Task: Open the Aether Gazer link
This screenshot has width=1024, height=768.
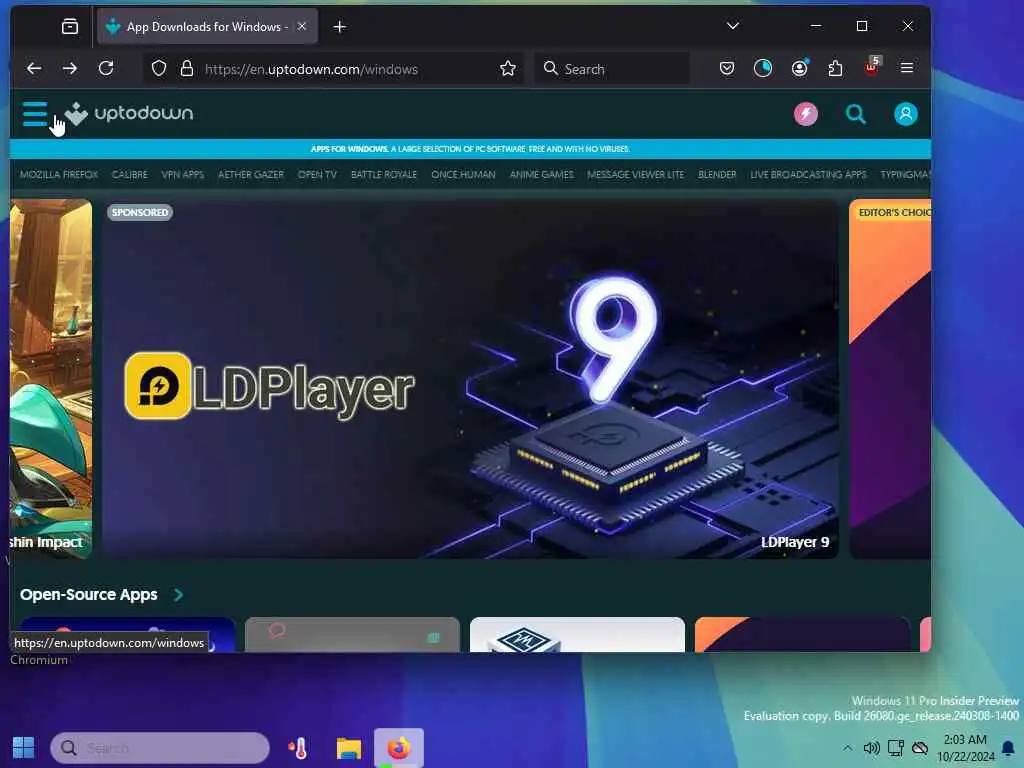Action: (x=251, y=174)
